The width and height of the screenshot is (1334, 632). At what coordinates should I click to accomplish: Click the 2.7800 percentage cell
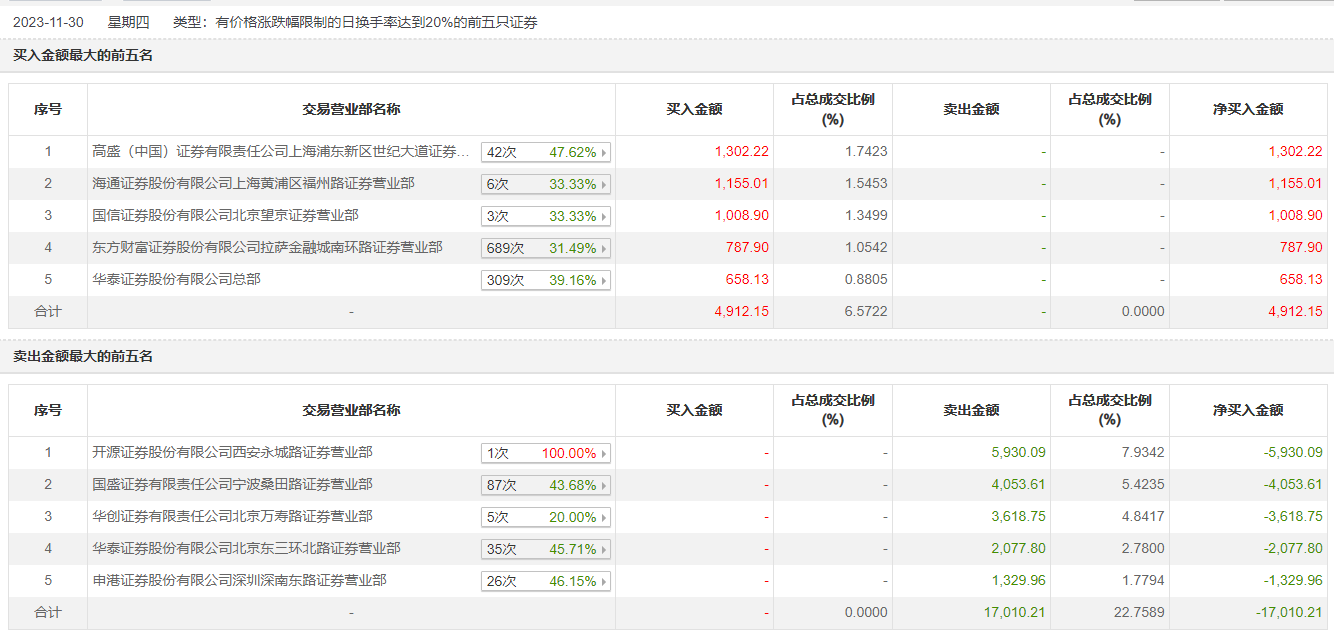[1143, 549]
